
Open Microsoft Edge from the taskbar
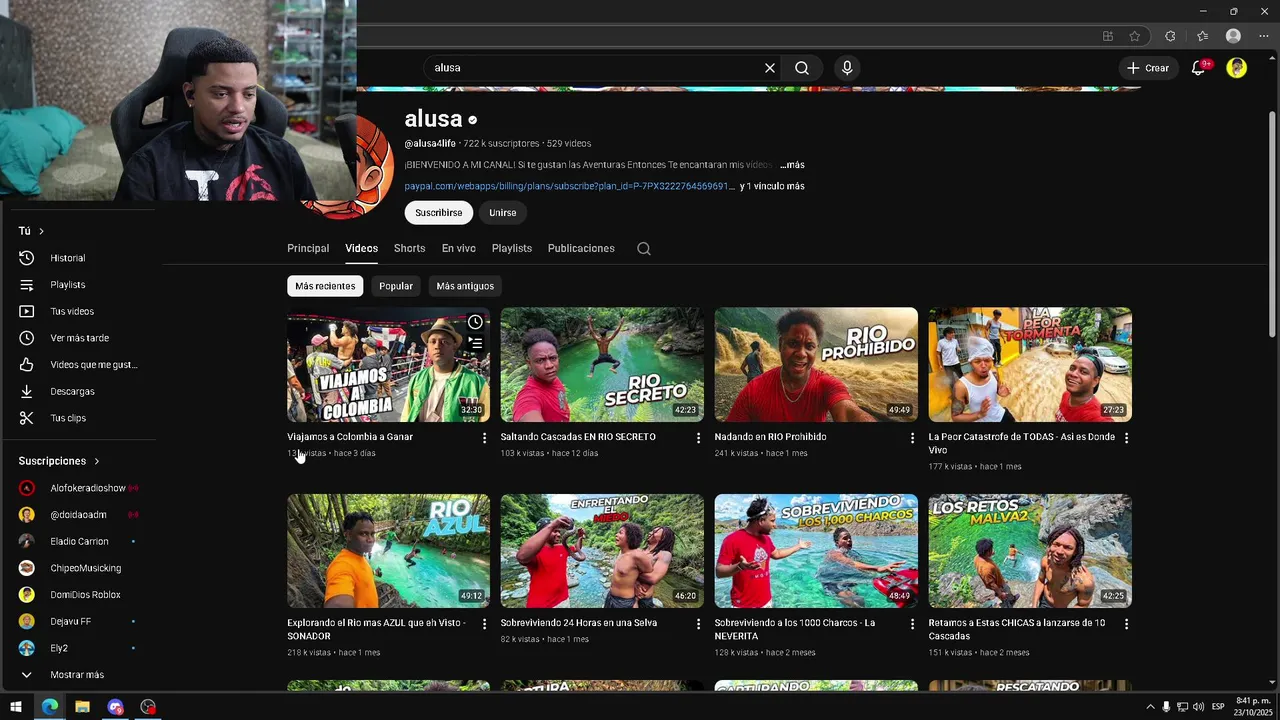[49, 707]
